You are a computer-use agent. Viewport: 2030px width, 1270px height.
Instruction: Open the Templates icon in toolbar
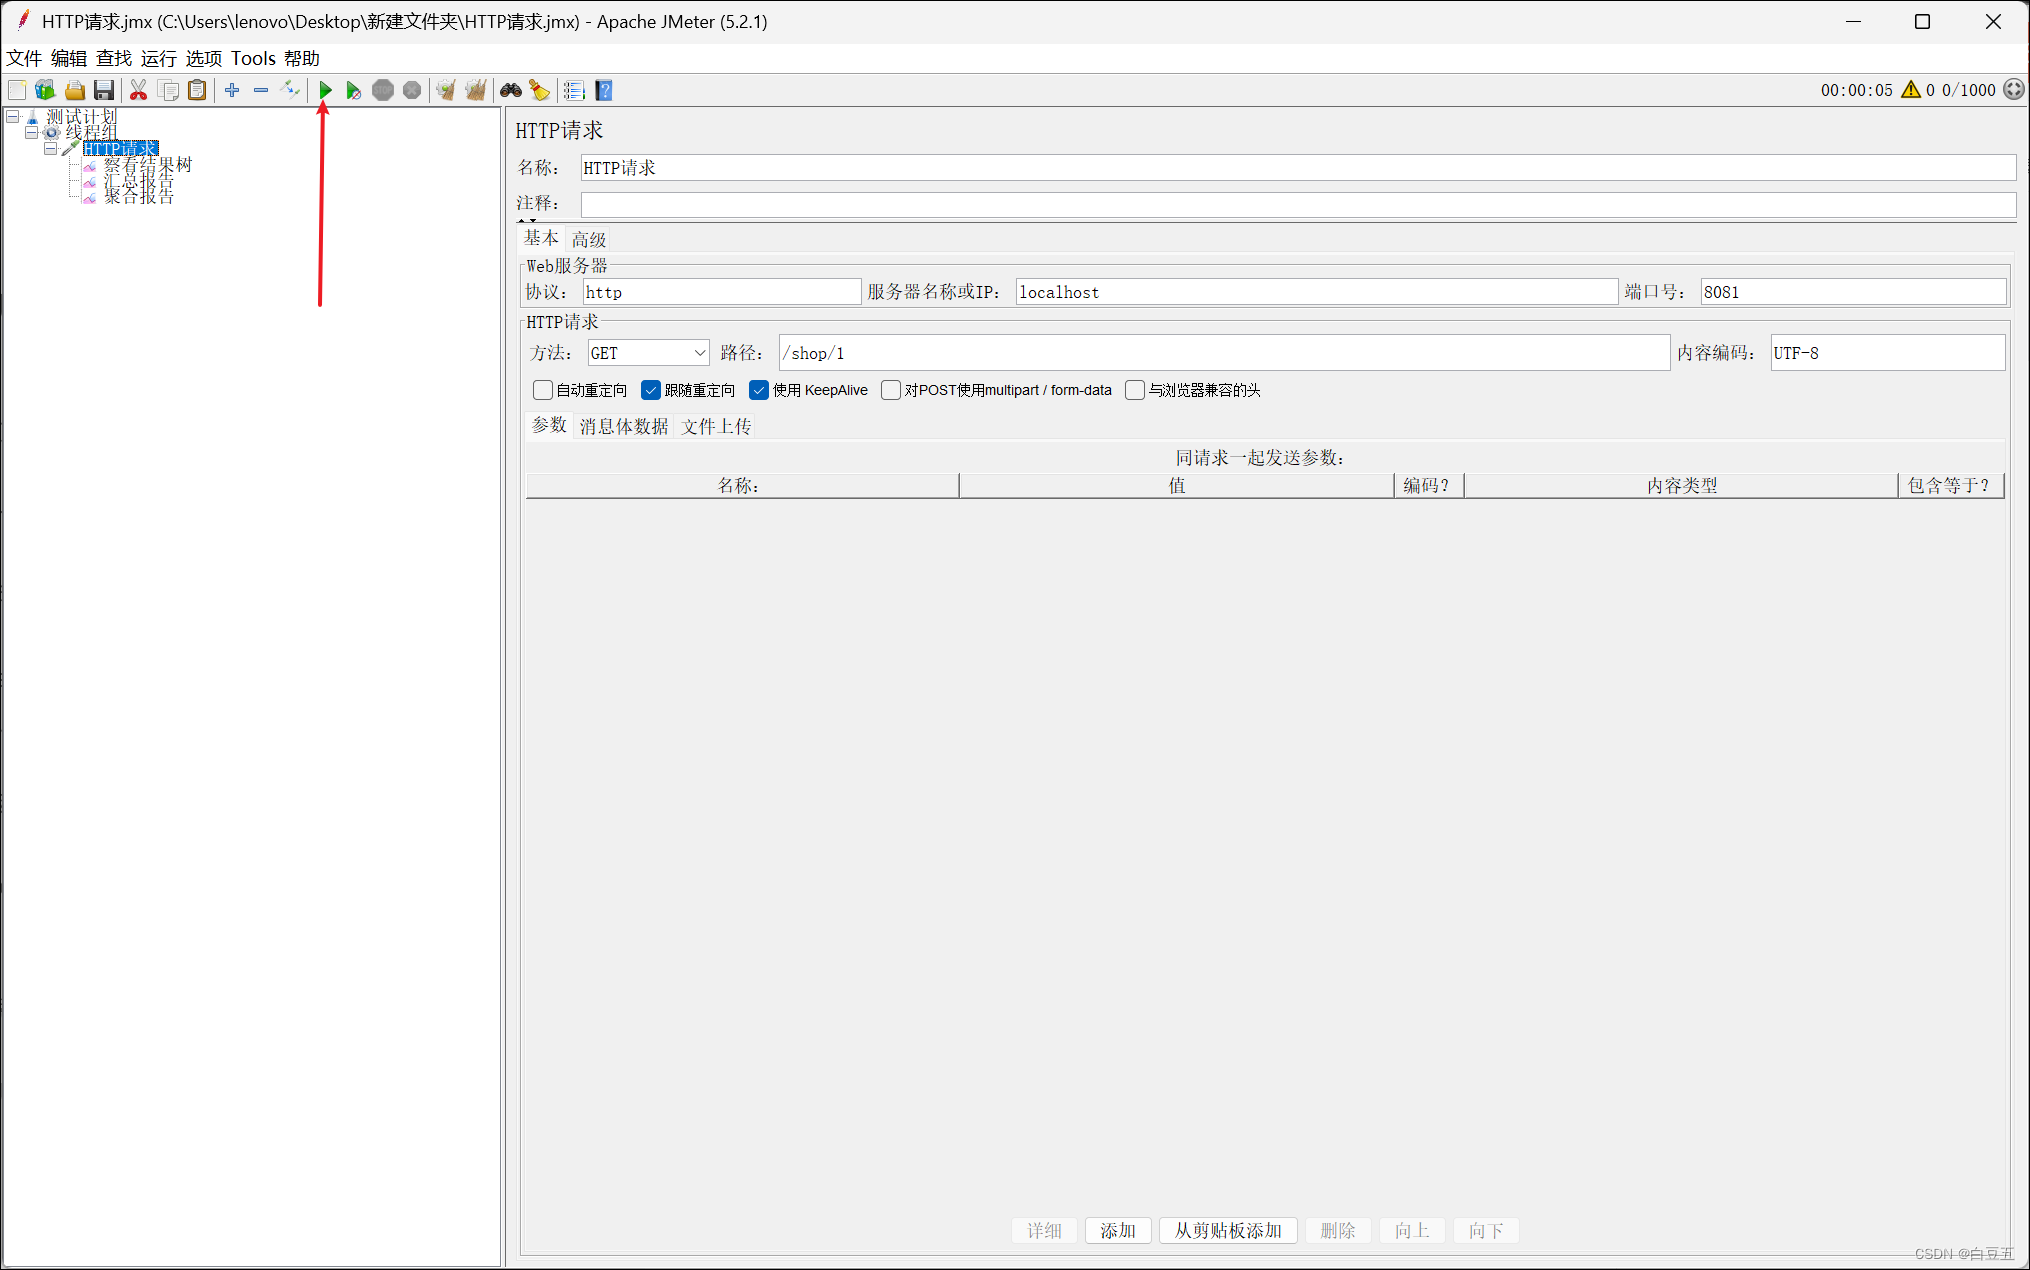45,91
